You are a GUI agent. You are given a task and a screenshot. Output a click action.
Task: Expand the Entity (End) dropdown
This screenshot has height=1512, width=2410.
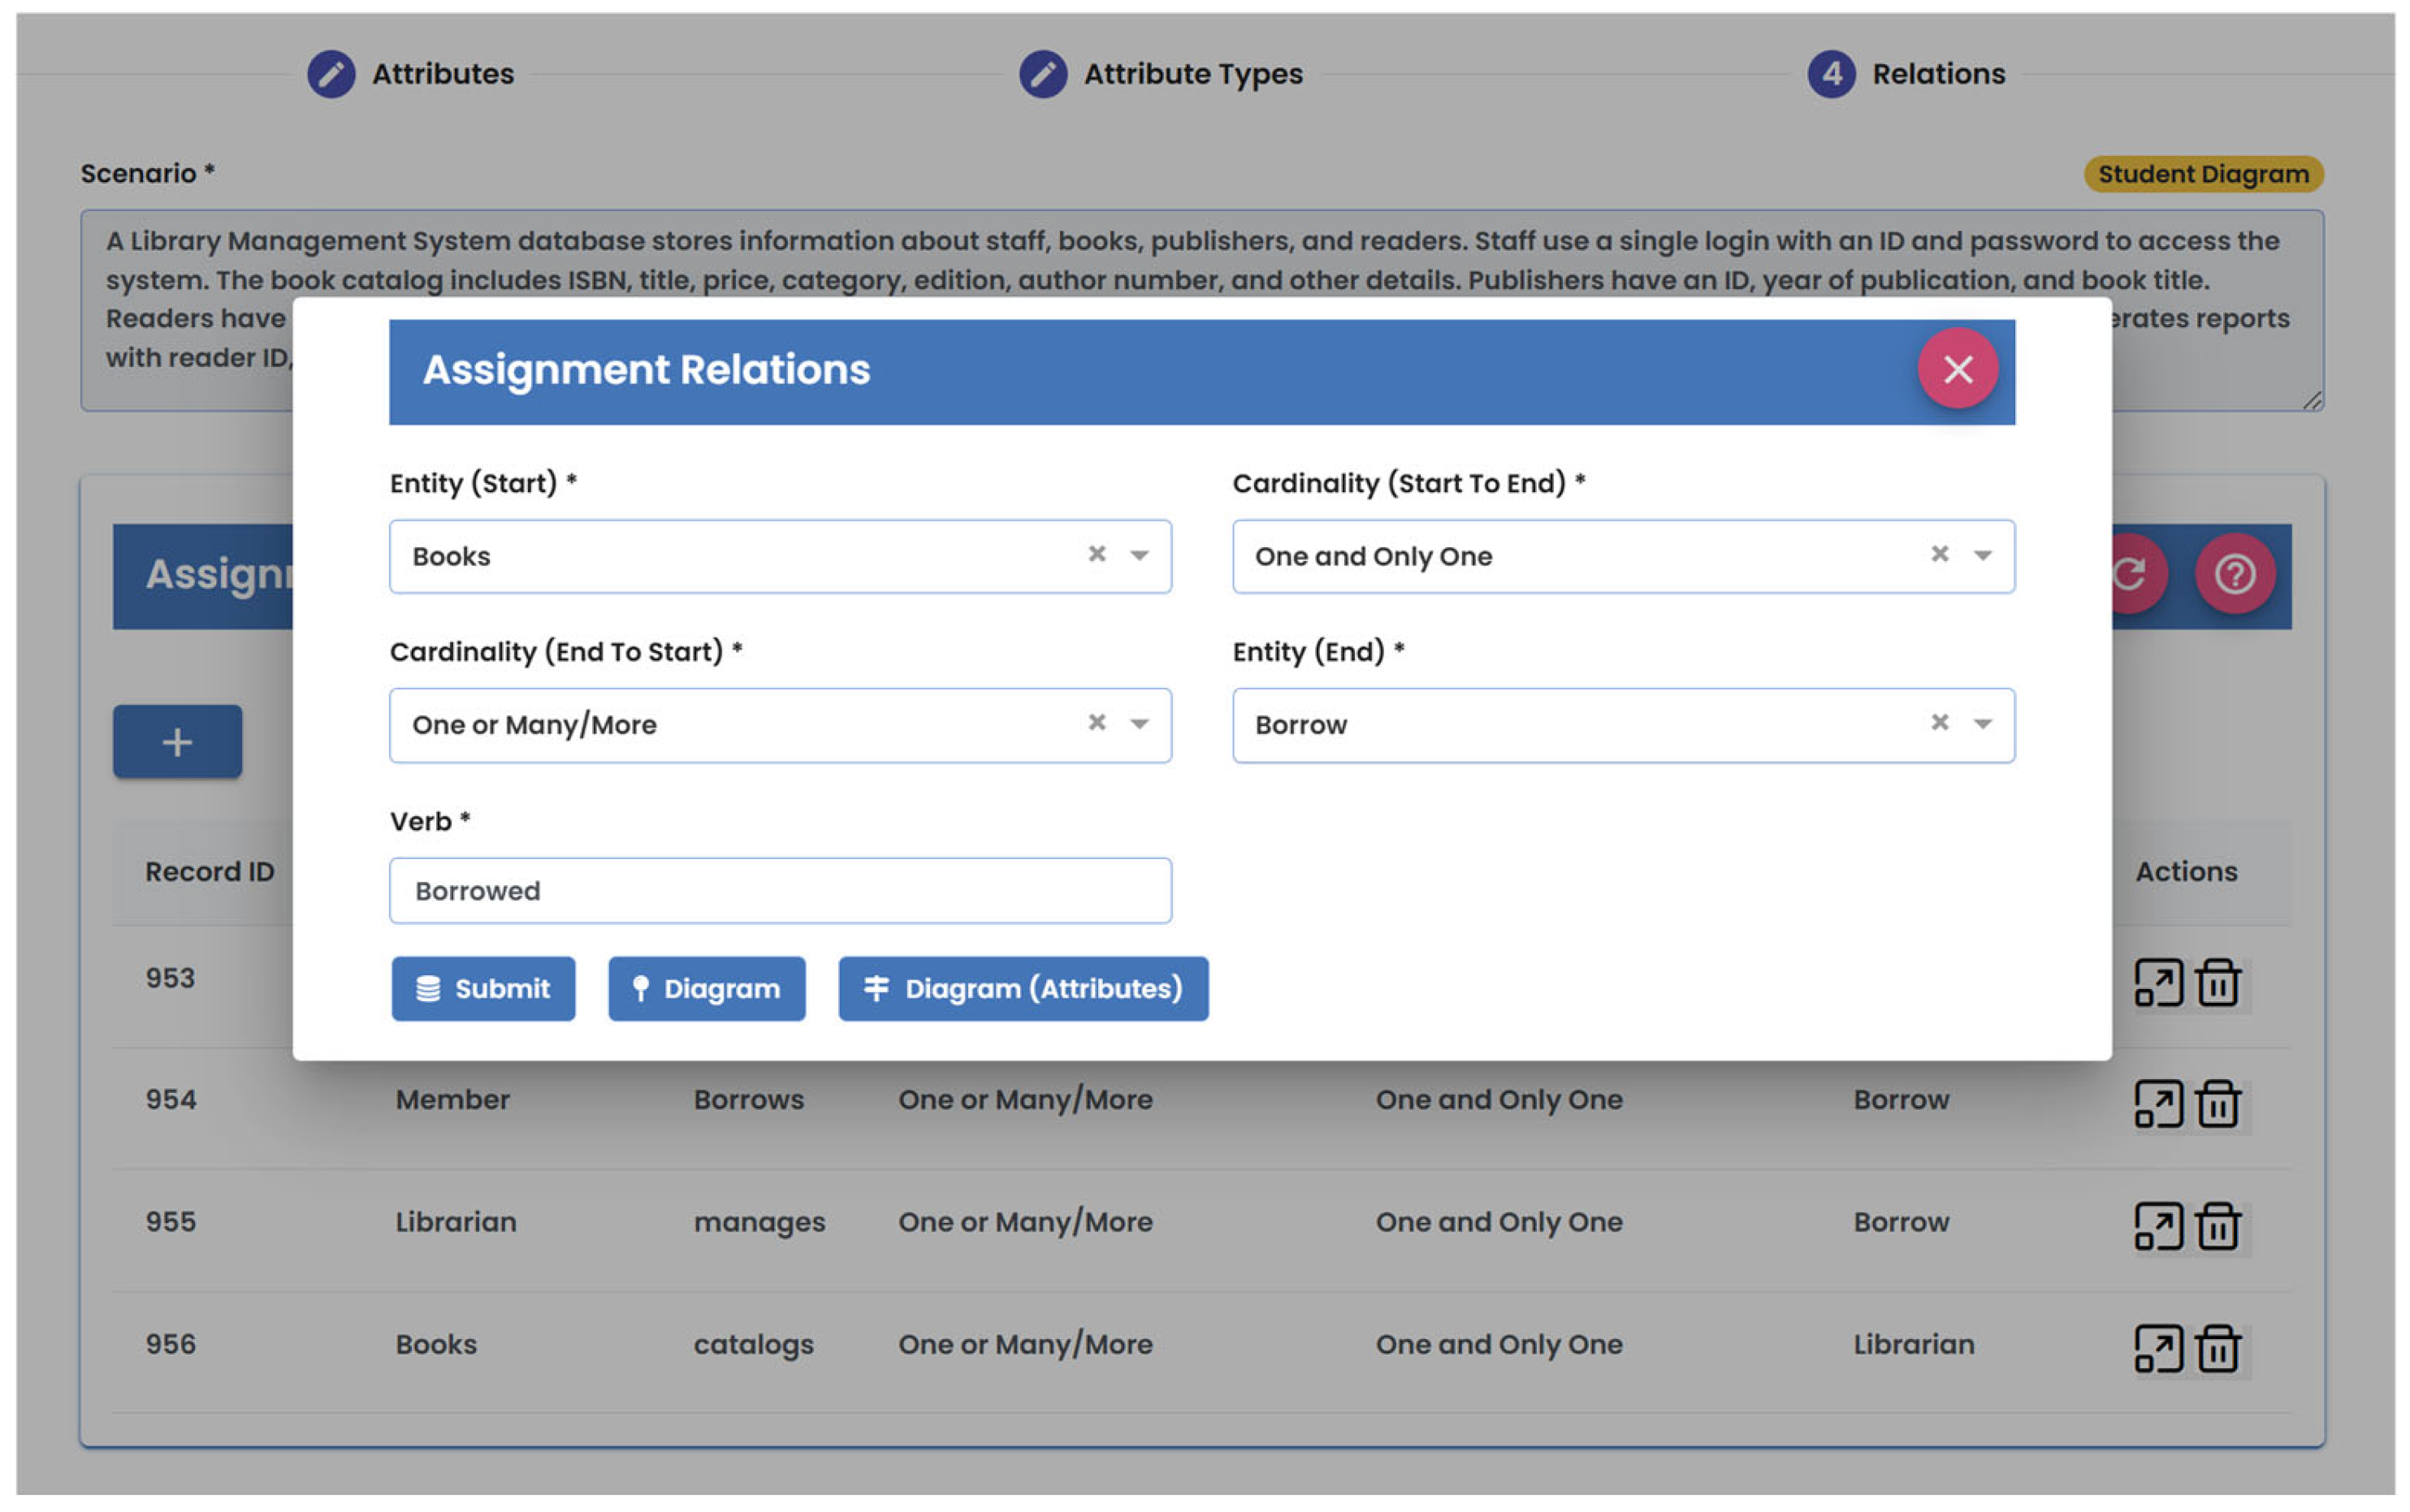click(1981, 724)
